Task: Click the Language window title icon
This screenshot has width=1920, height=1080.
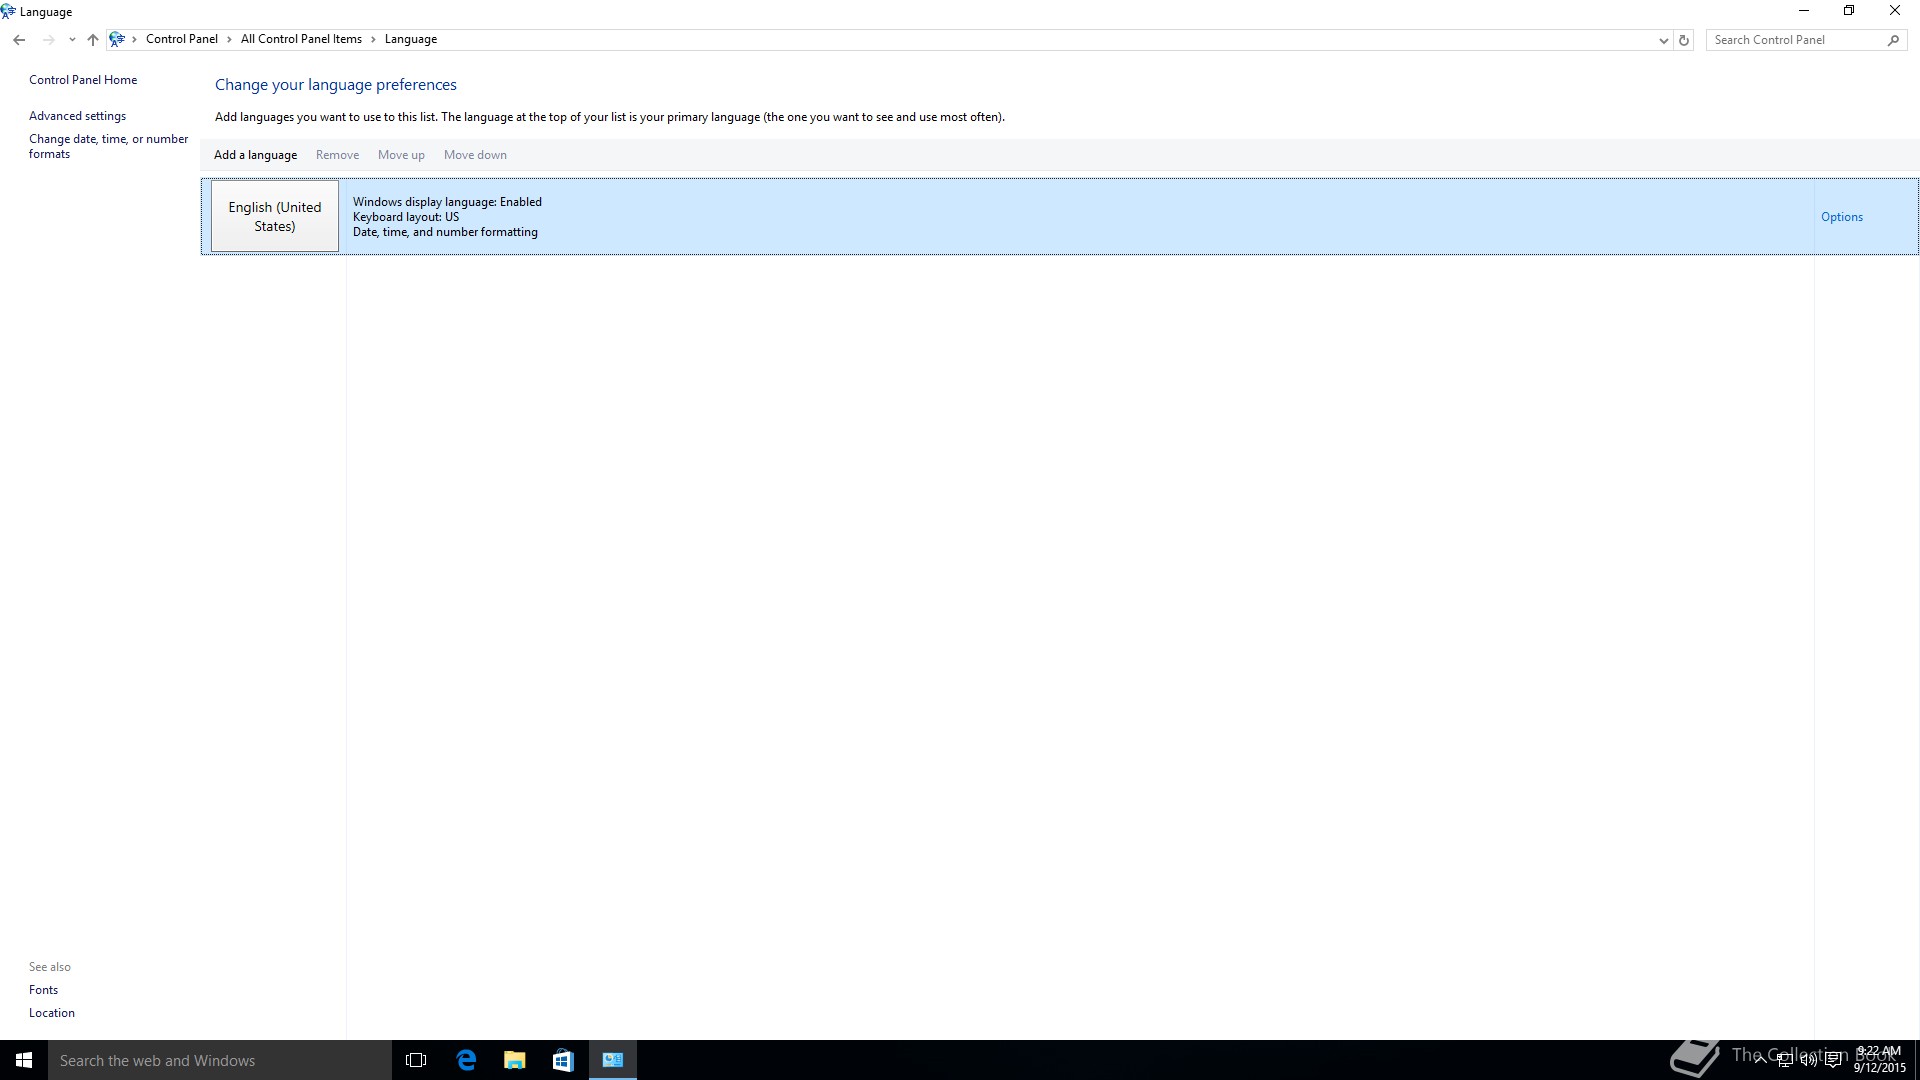Action: point(8,12)
